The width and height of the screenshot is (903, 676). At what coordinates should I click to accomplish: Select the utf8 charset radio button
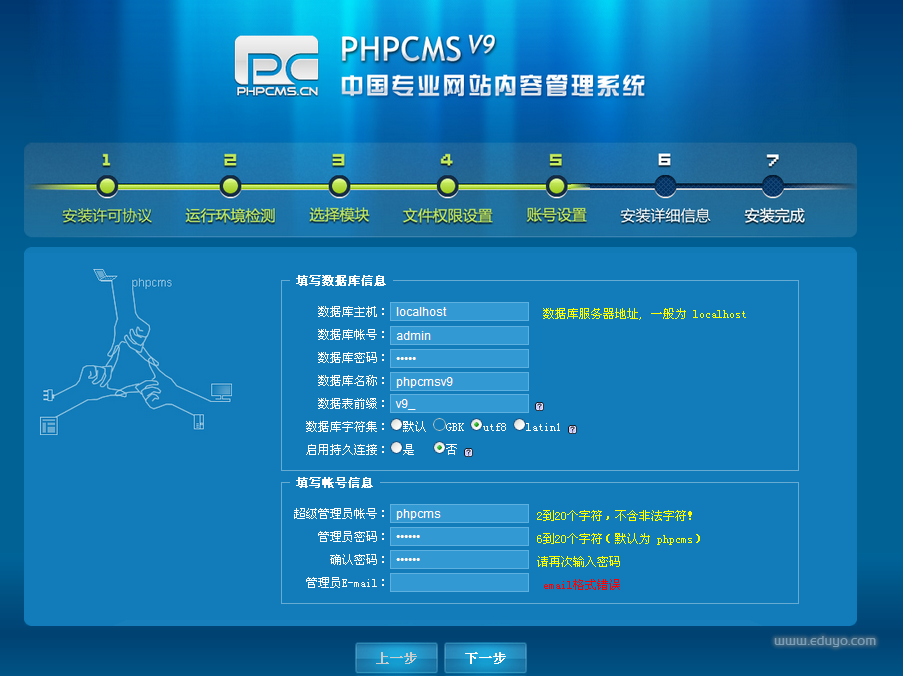coord(475,425)
